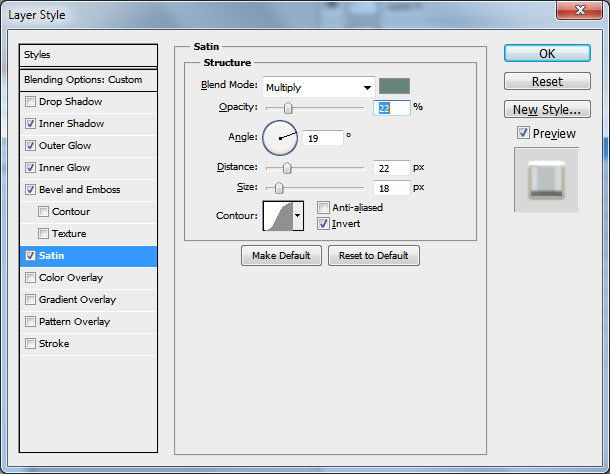Enable the Color Overlay checkbox
Screen dimensions: 610x474
[30, 277]
